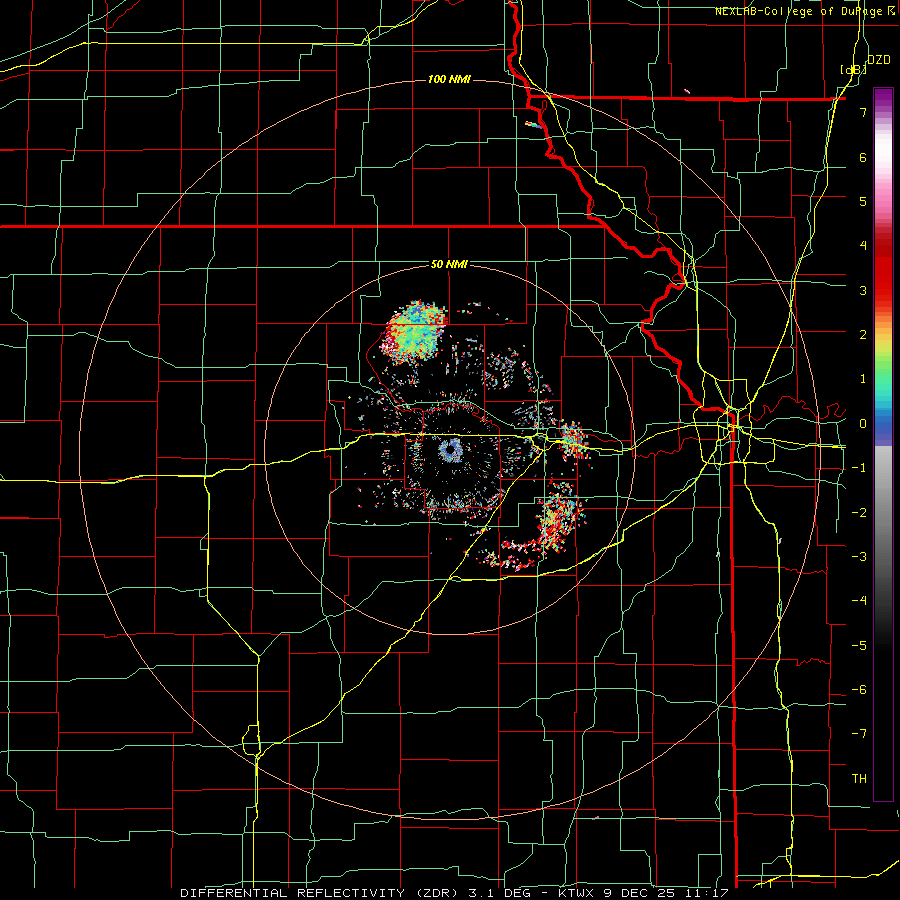Click the [dB] unit label

tap(854, 69)
